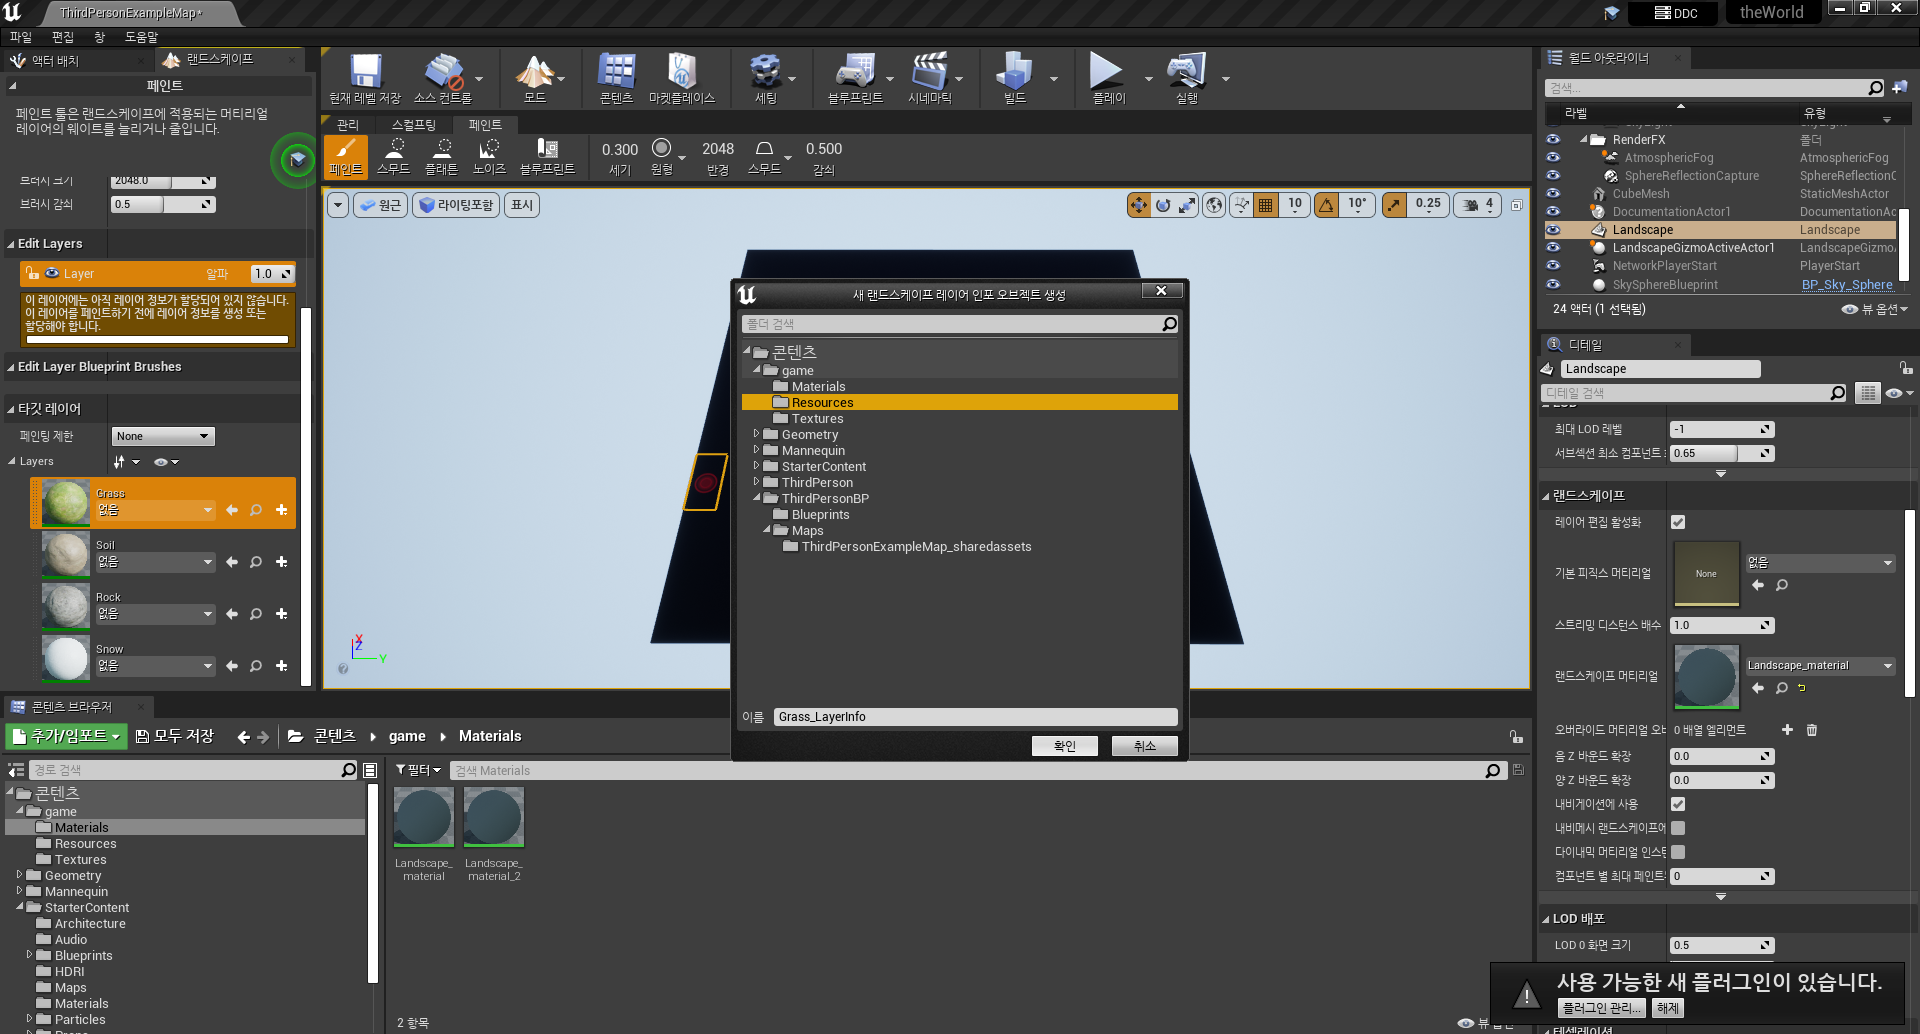
Task: Open the Modes toolbar icon
Action: [535, 78]
